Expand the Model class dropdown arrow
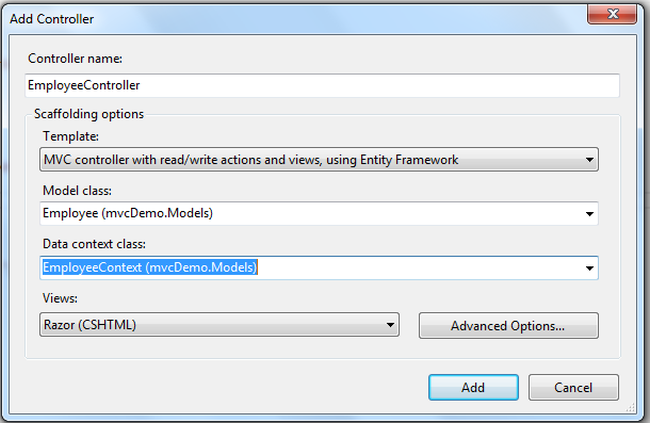650x423 pixels. [590, 213]
